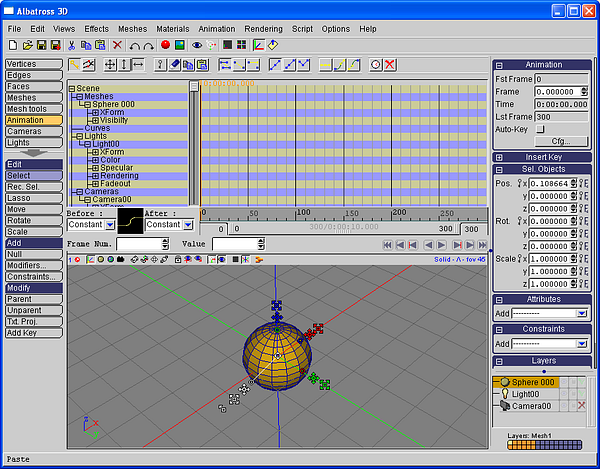Toggle the Auto-Key checkbox
The height and width of the screenshot is (469, 600).
pos(540,129)
